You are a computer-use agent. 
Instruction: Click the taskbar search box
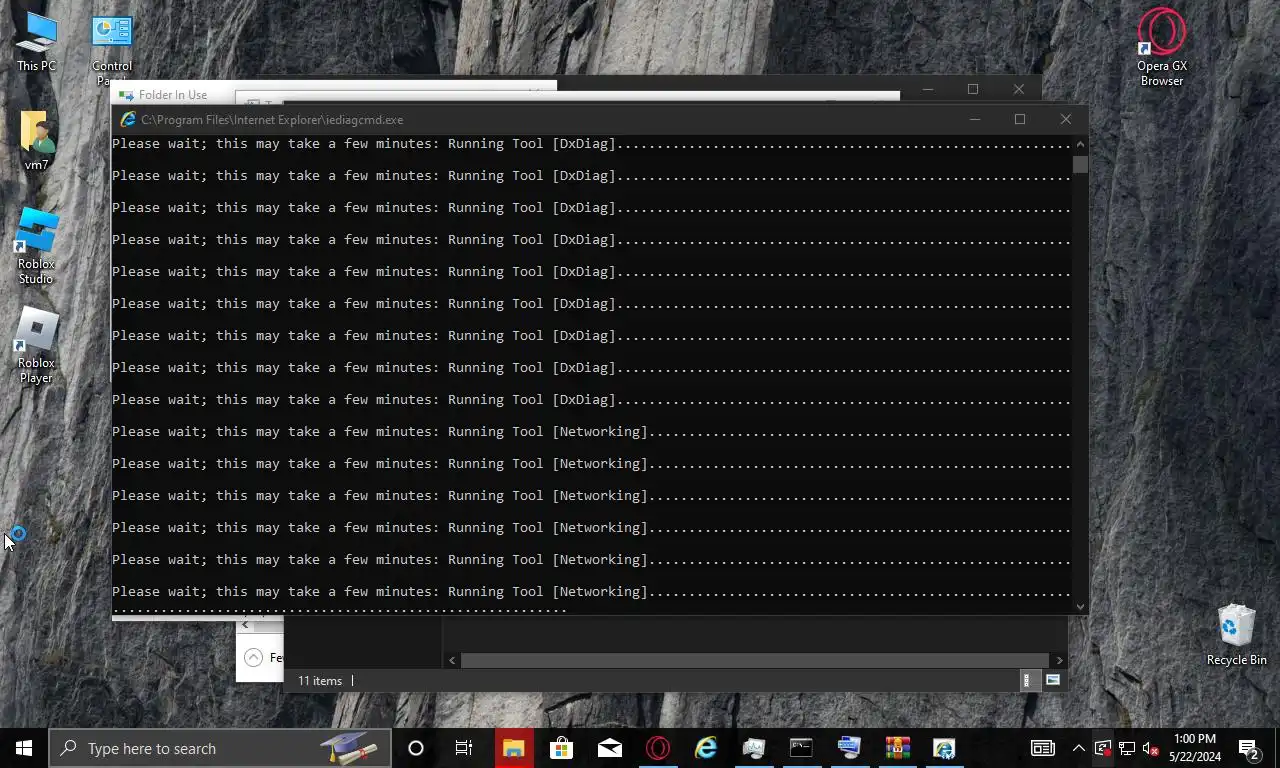click(x=220, y=748)
